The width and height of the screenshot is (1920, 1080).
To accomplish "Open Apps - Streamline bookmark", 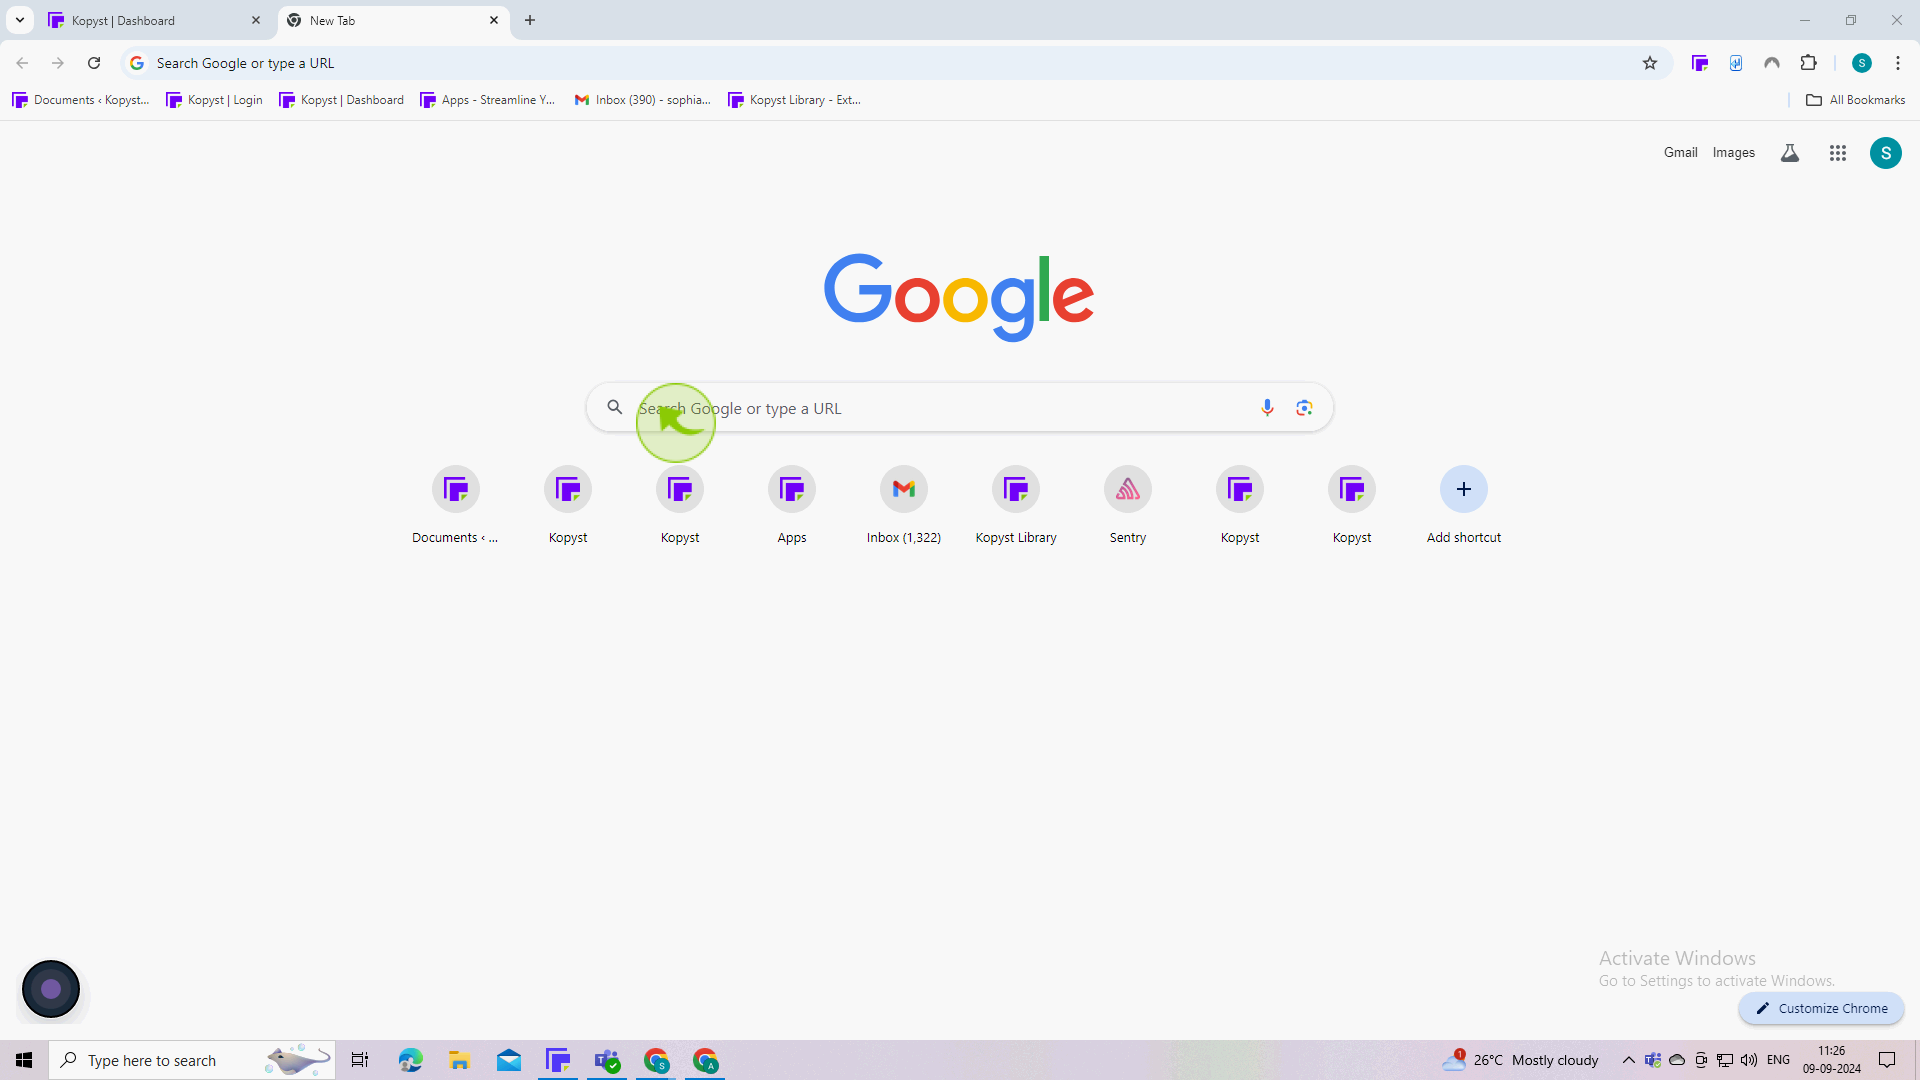I will tap(488, 100).
